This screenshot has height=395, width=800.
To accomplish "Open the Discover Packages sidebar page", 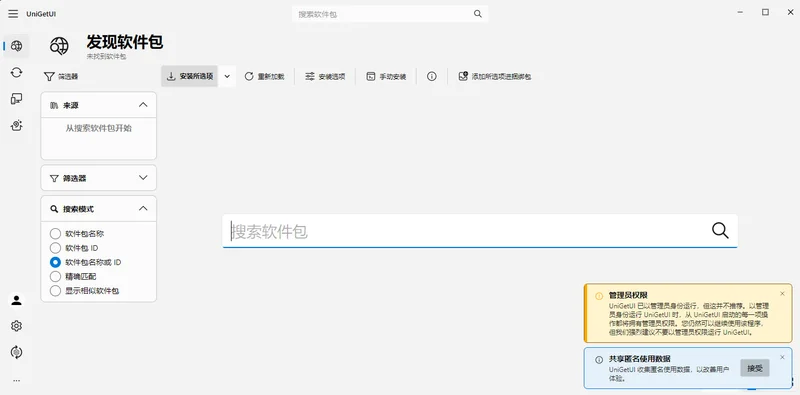I will (x=16, y=46).
